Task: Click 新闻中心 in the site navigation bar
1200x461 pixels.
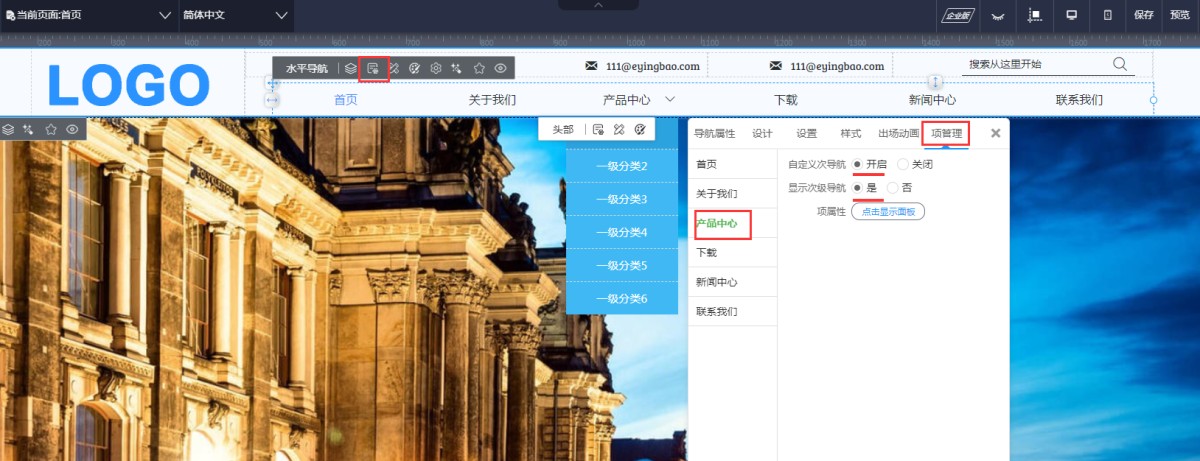Action: [932, 100]
